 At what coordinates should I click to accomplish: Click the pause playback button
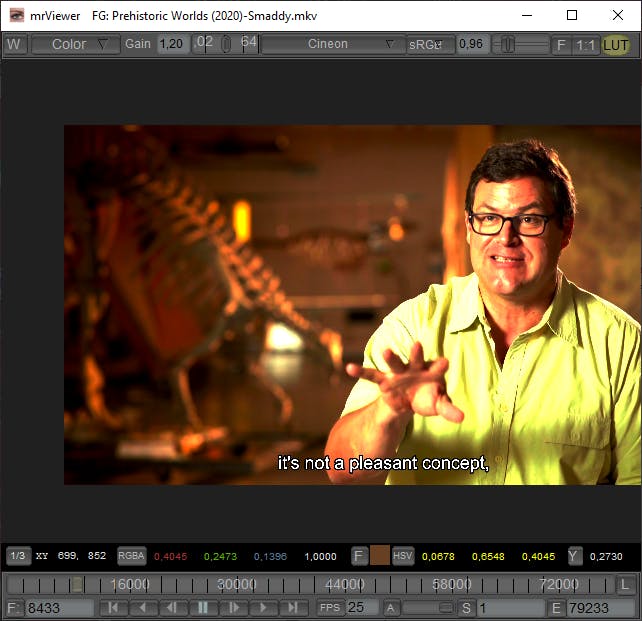tap(203, 607)
